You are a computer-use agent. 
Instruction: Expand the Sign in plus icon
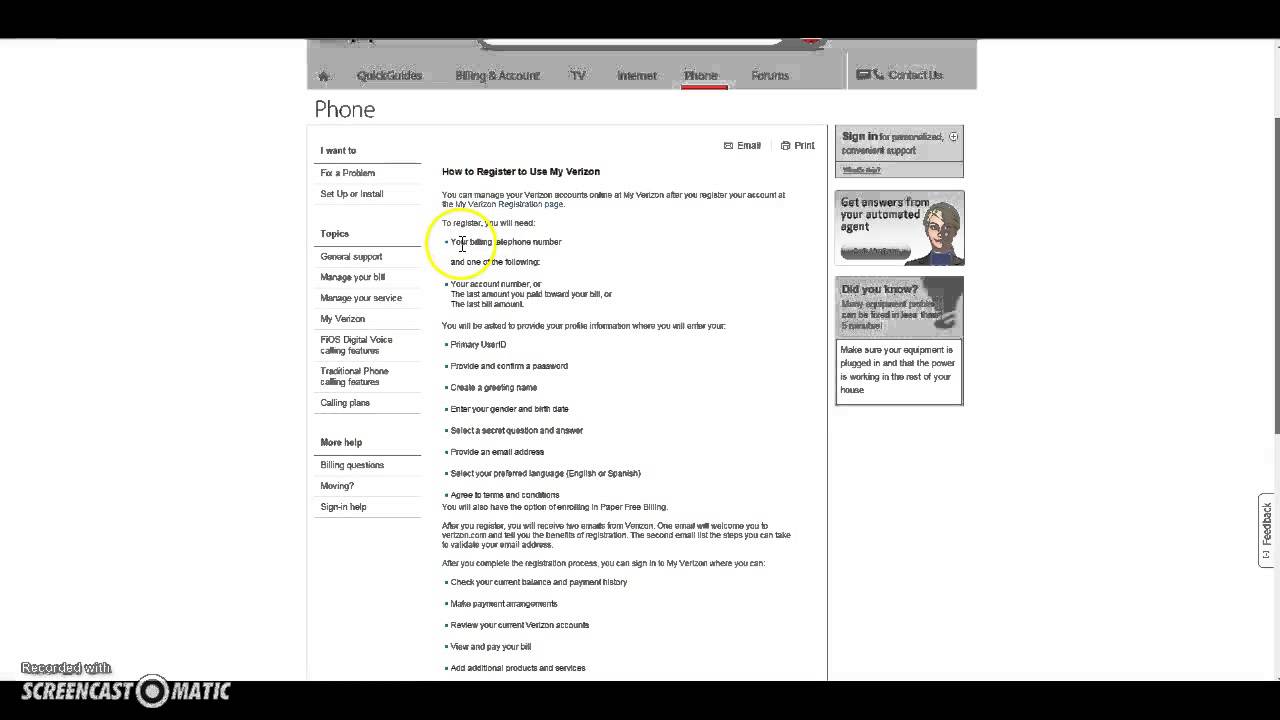953,137
